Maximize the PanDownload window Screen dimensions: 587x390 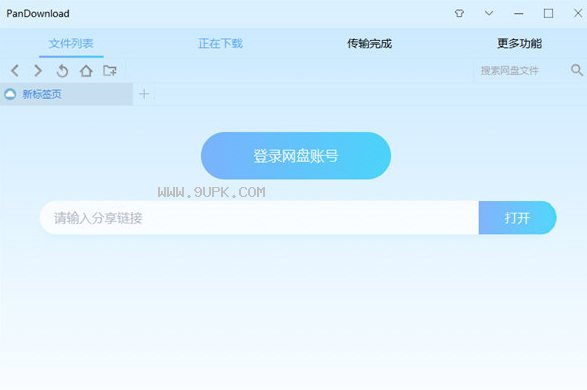click(548, 13)
